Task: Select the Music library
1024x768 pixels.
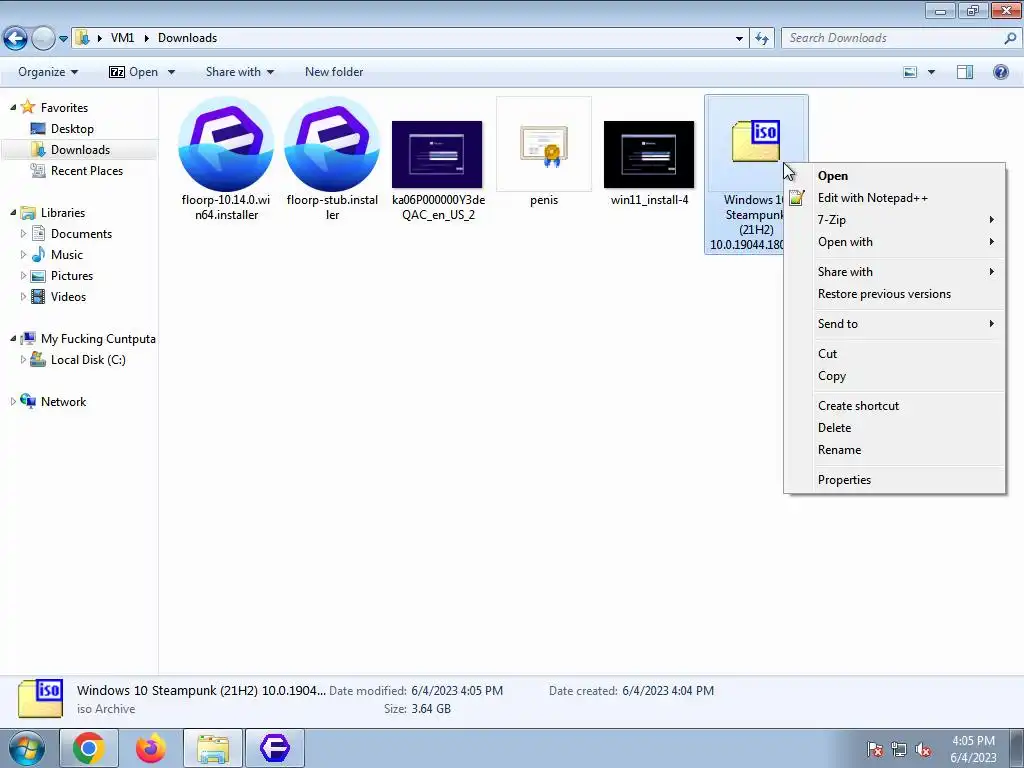Action: tap(67, 255)
